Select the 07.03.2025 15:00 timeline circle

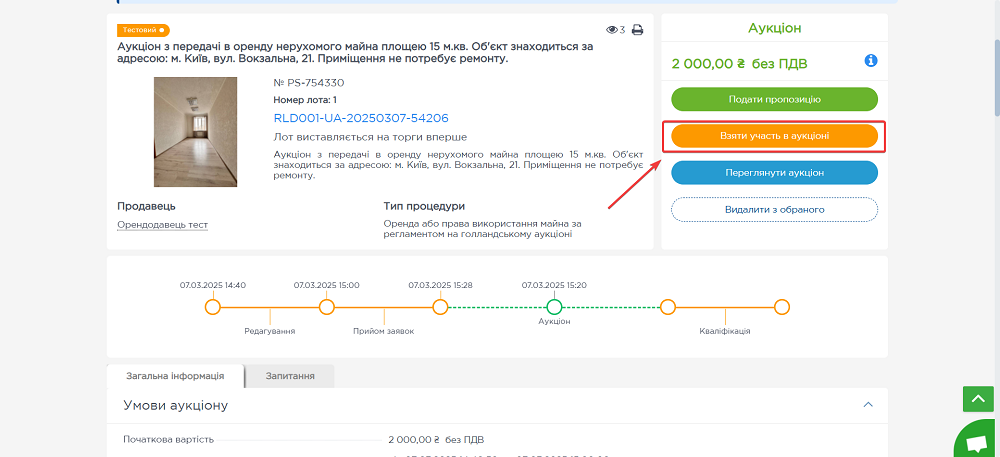(x=326, y=307)
